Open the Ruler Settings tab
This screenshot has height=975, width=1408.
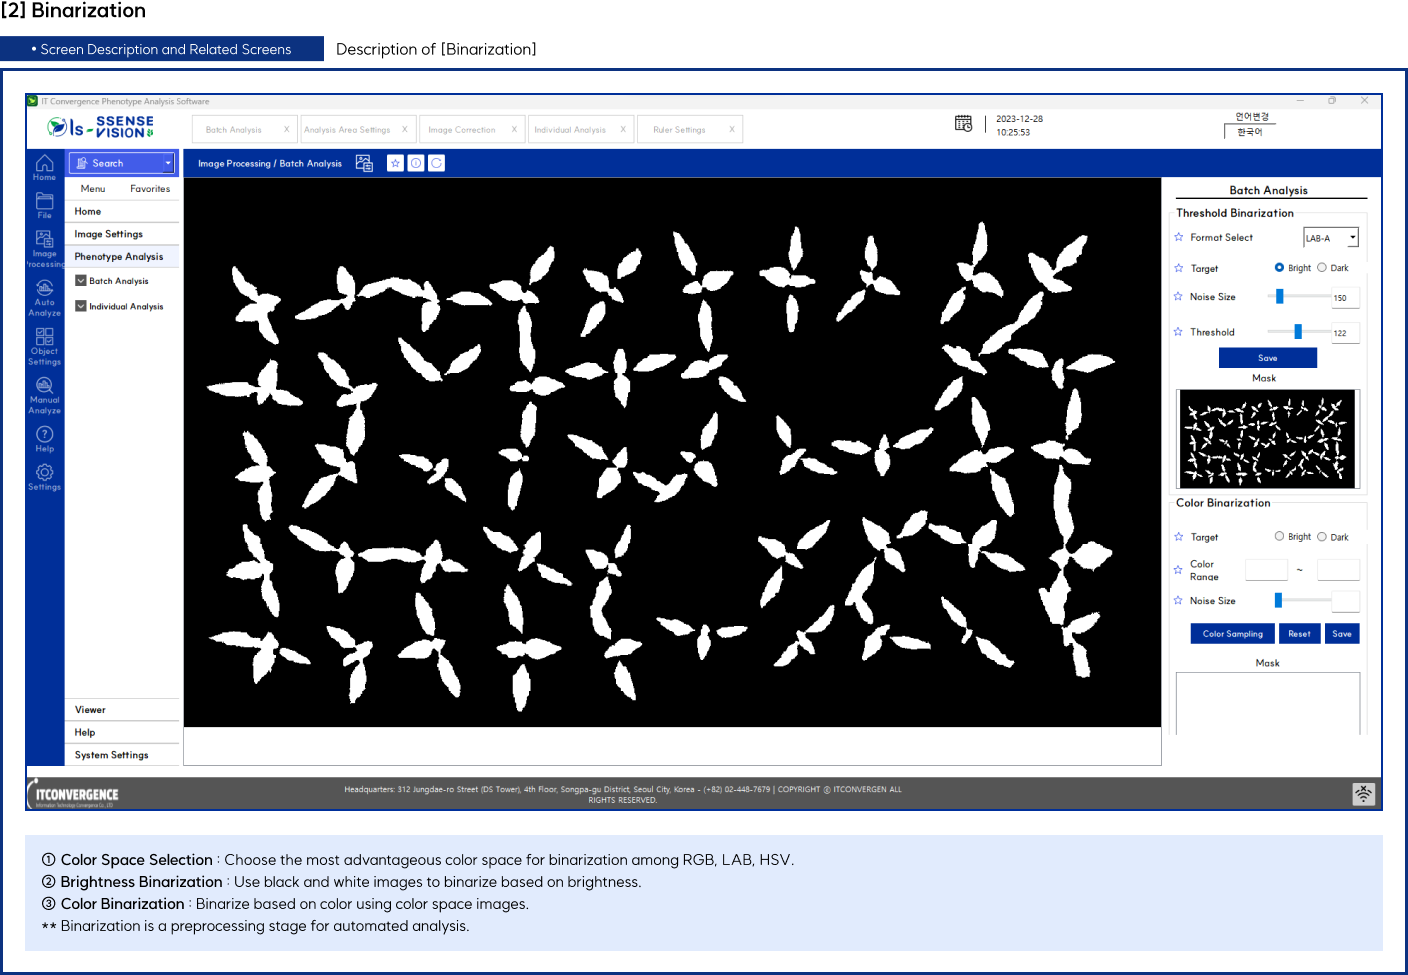(679, 130)
